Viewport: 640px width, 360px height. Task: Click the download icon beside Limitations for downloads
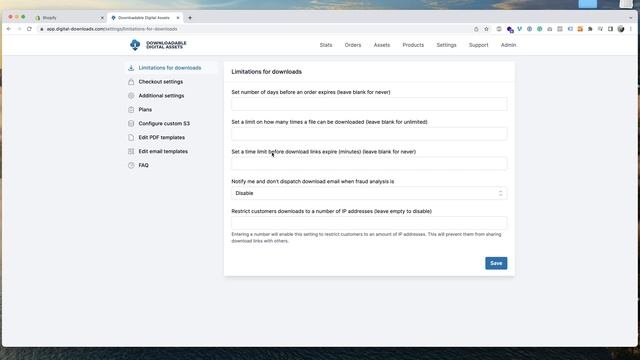[131, 68]
